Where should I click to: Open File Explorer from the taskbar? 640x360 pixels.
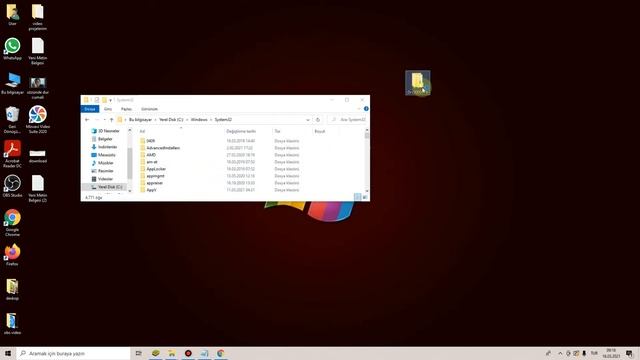click(x=172, y=353)
